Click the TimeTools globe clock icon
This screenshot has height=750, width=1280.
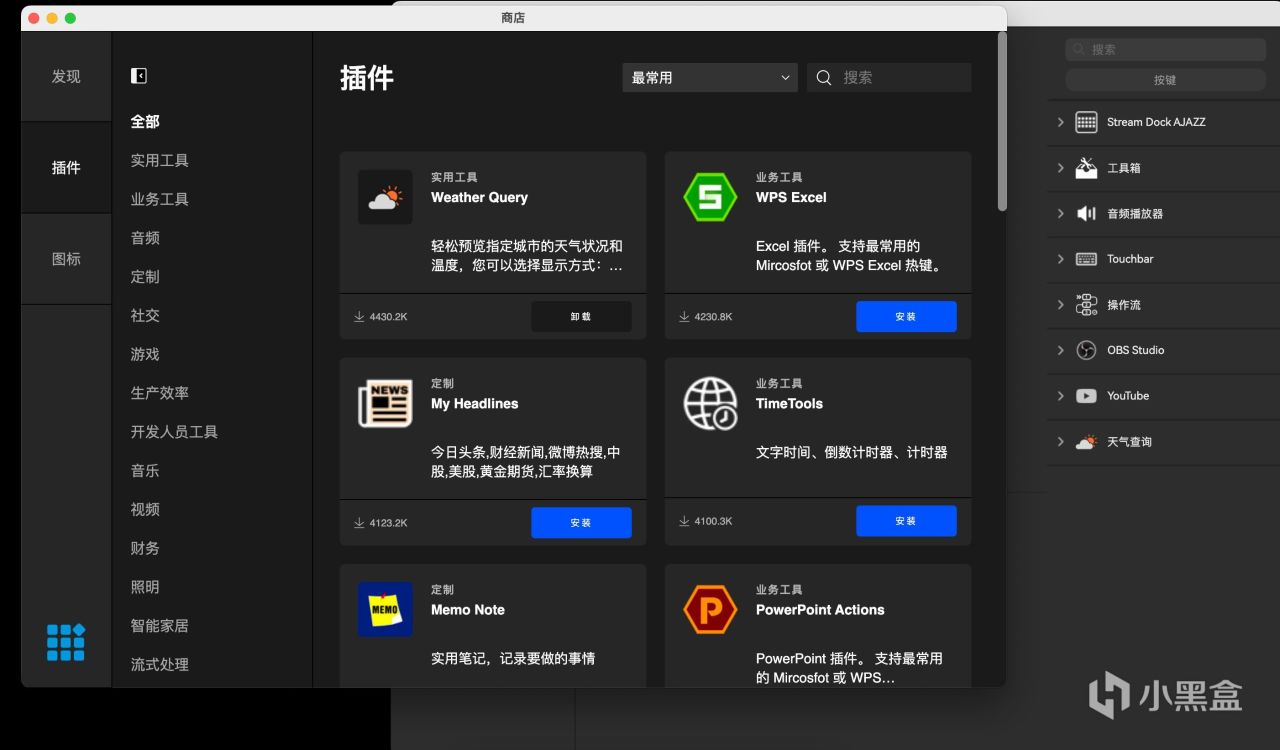point(710,403)
